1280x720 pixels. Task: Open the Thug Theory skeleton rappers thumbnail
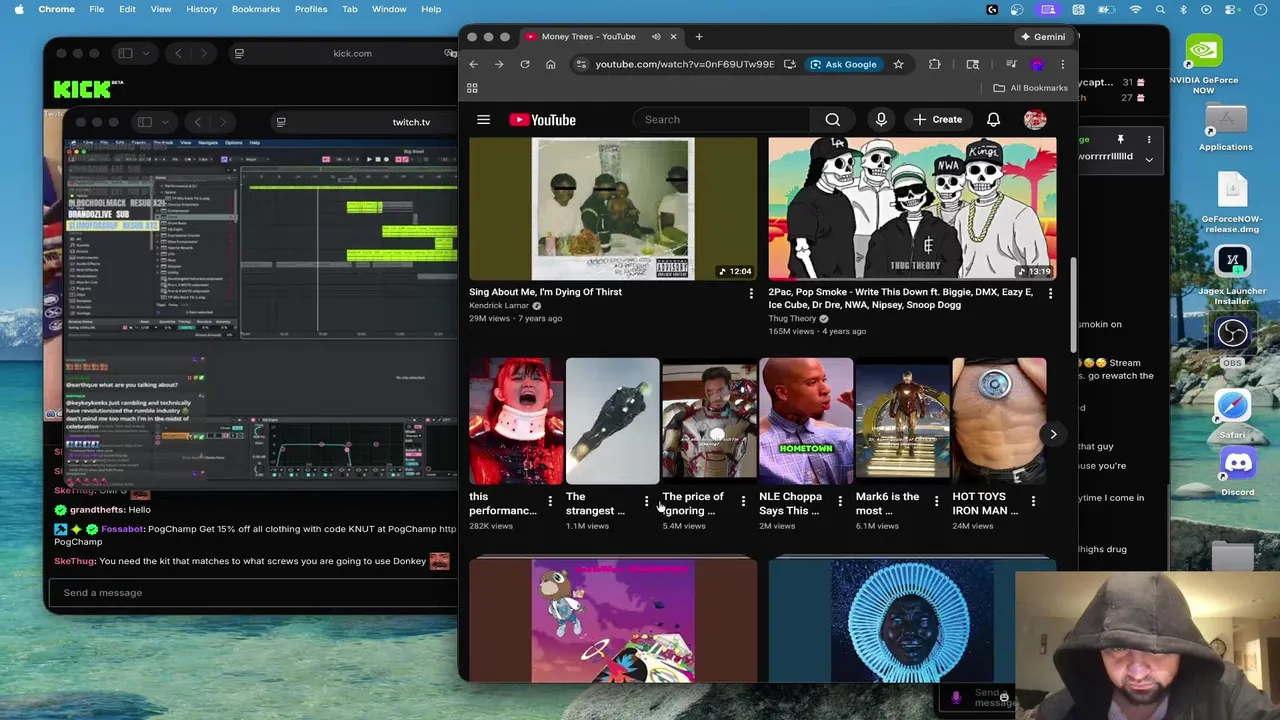[x=912, y=209]
